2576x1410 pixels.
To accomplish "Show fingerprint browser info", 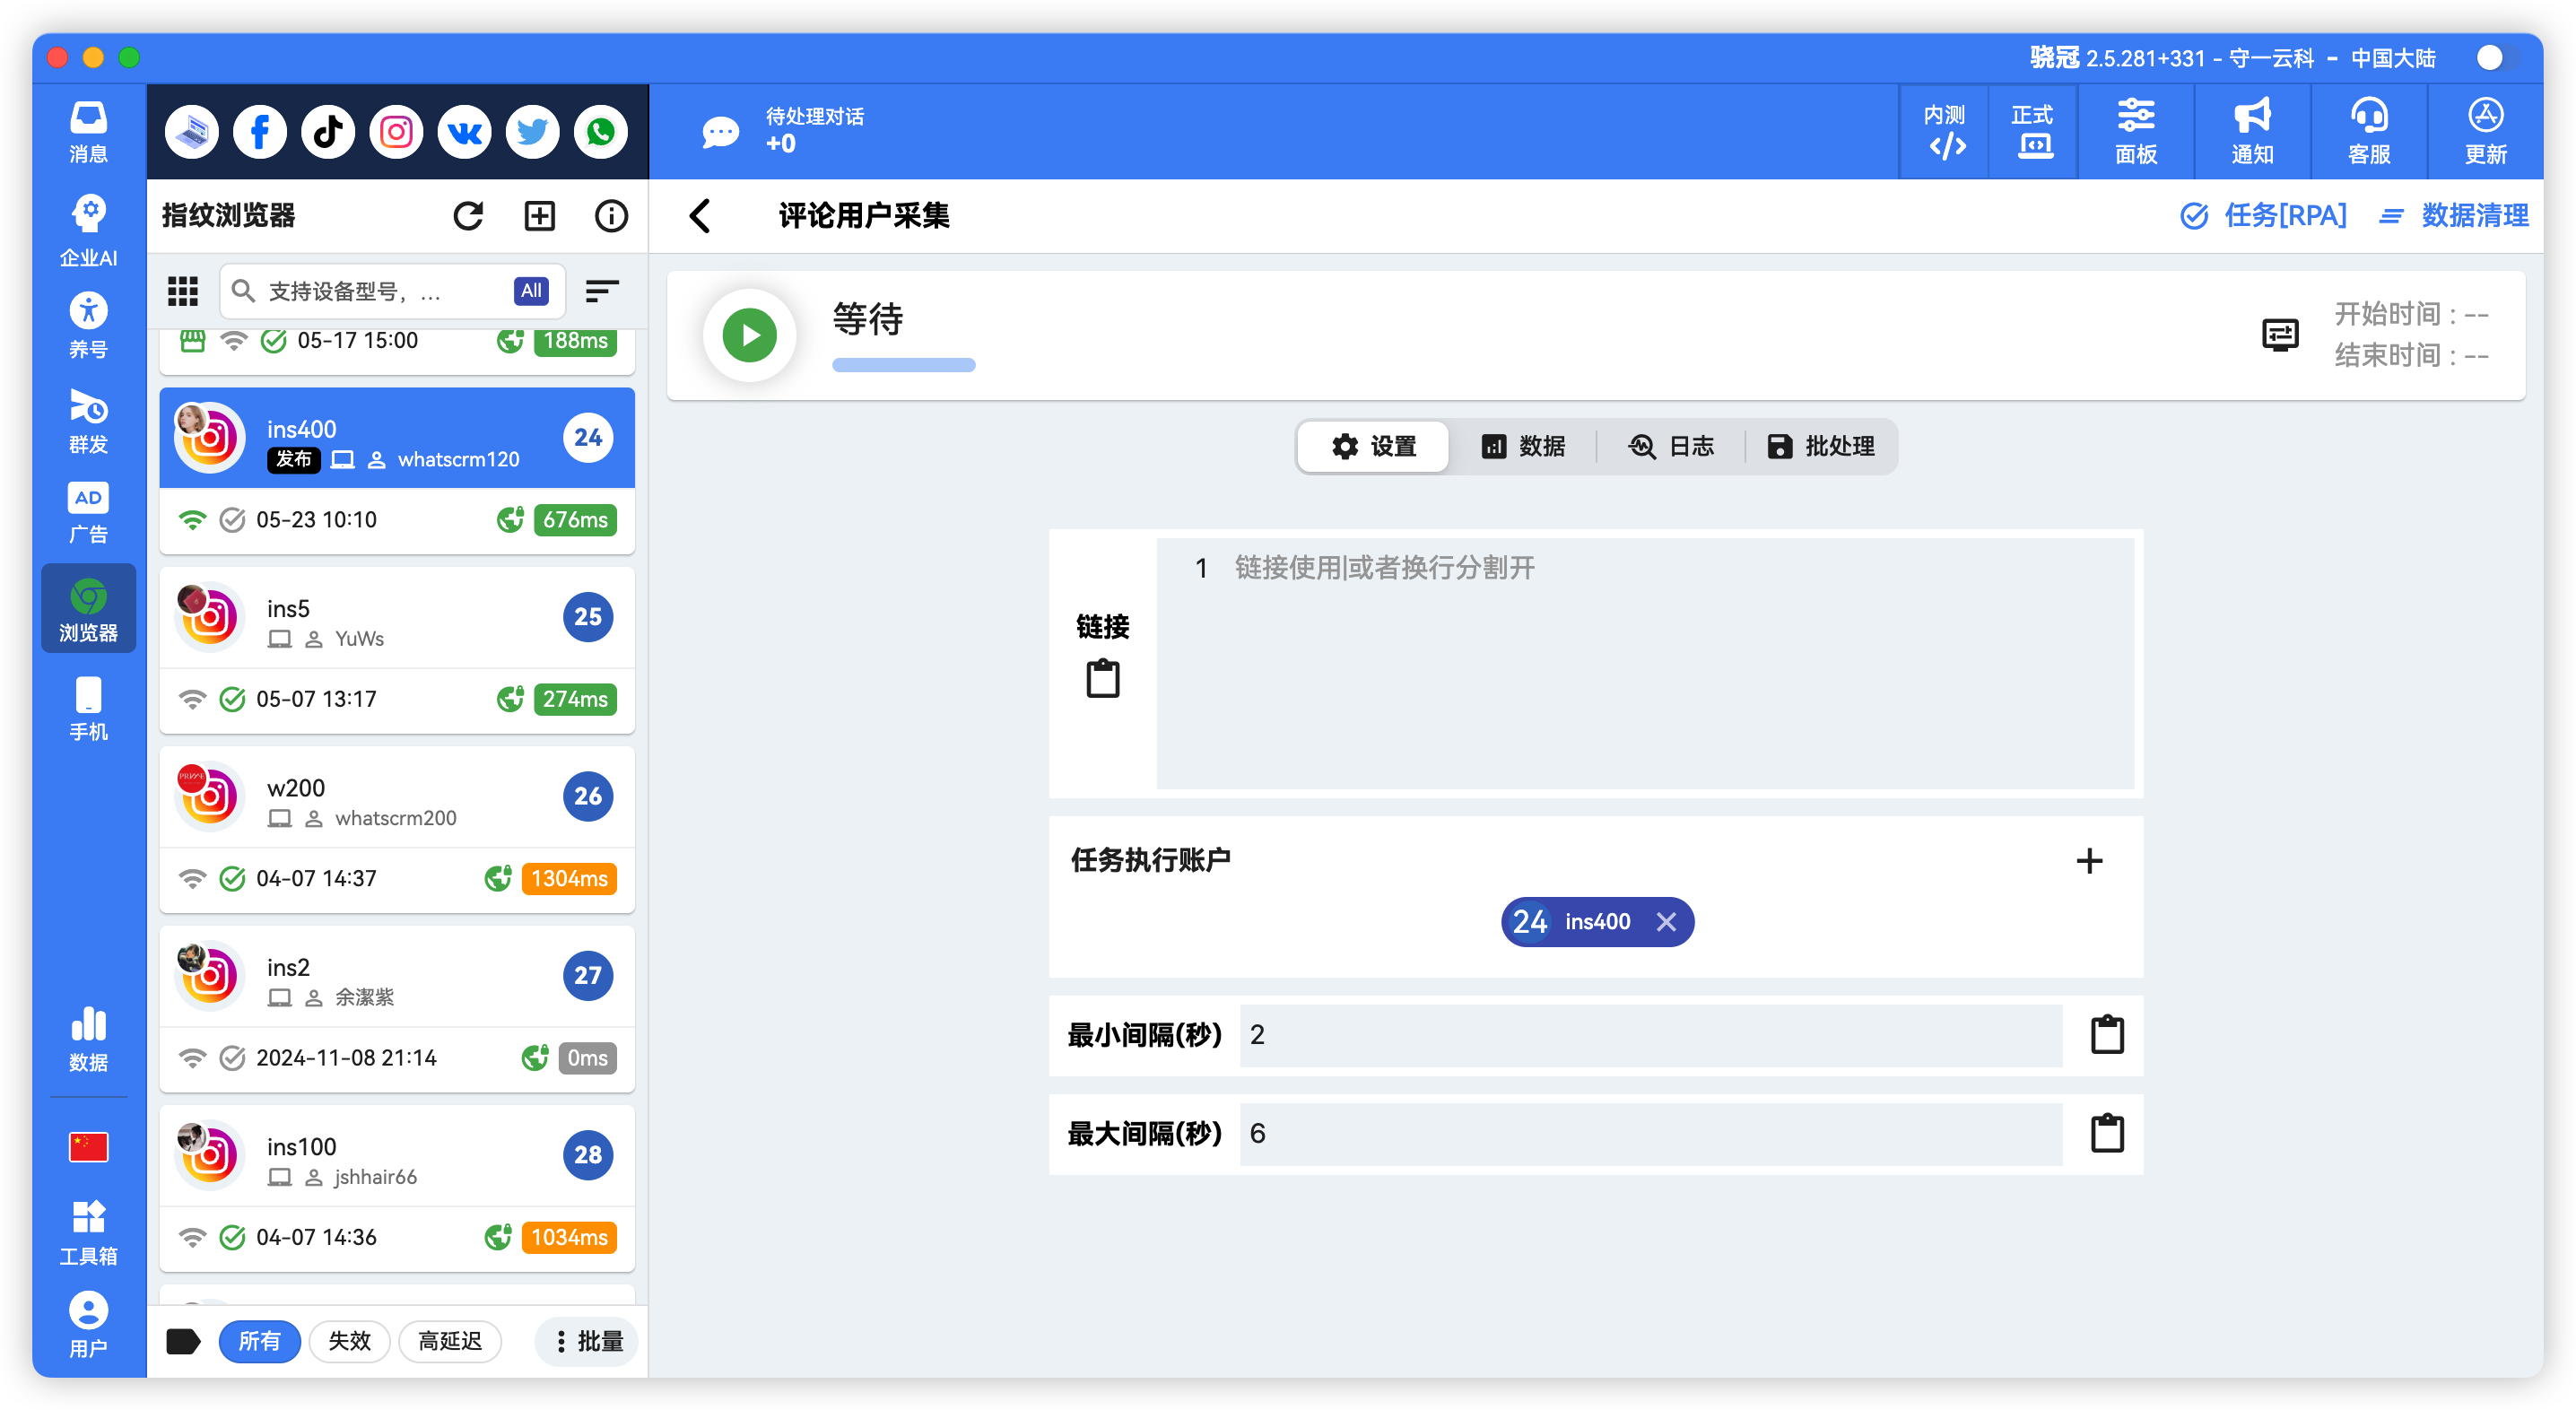I will [611, 216].
